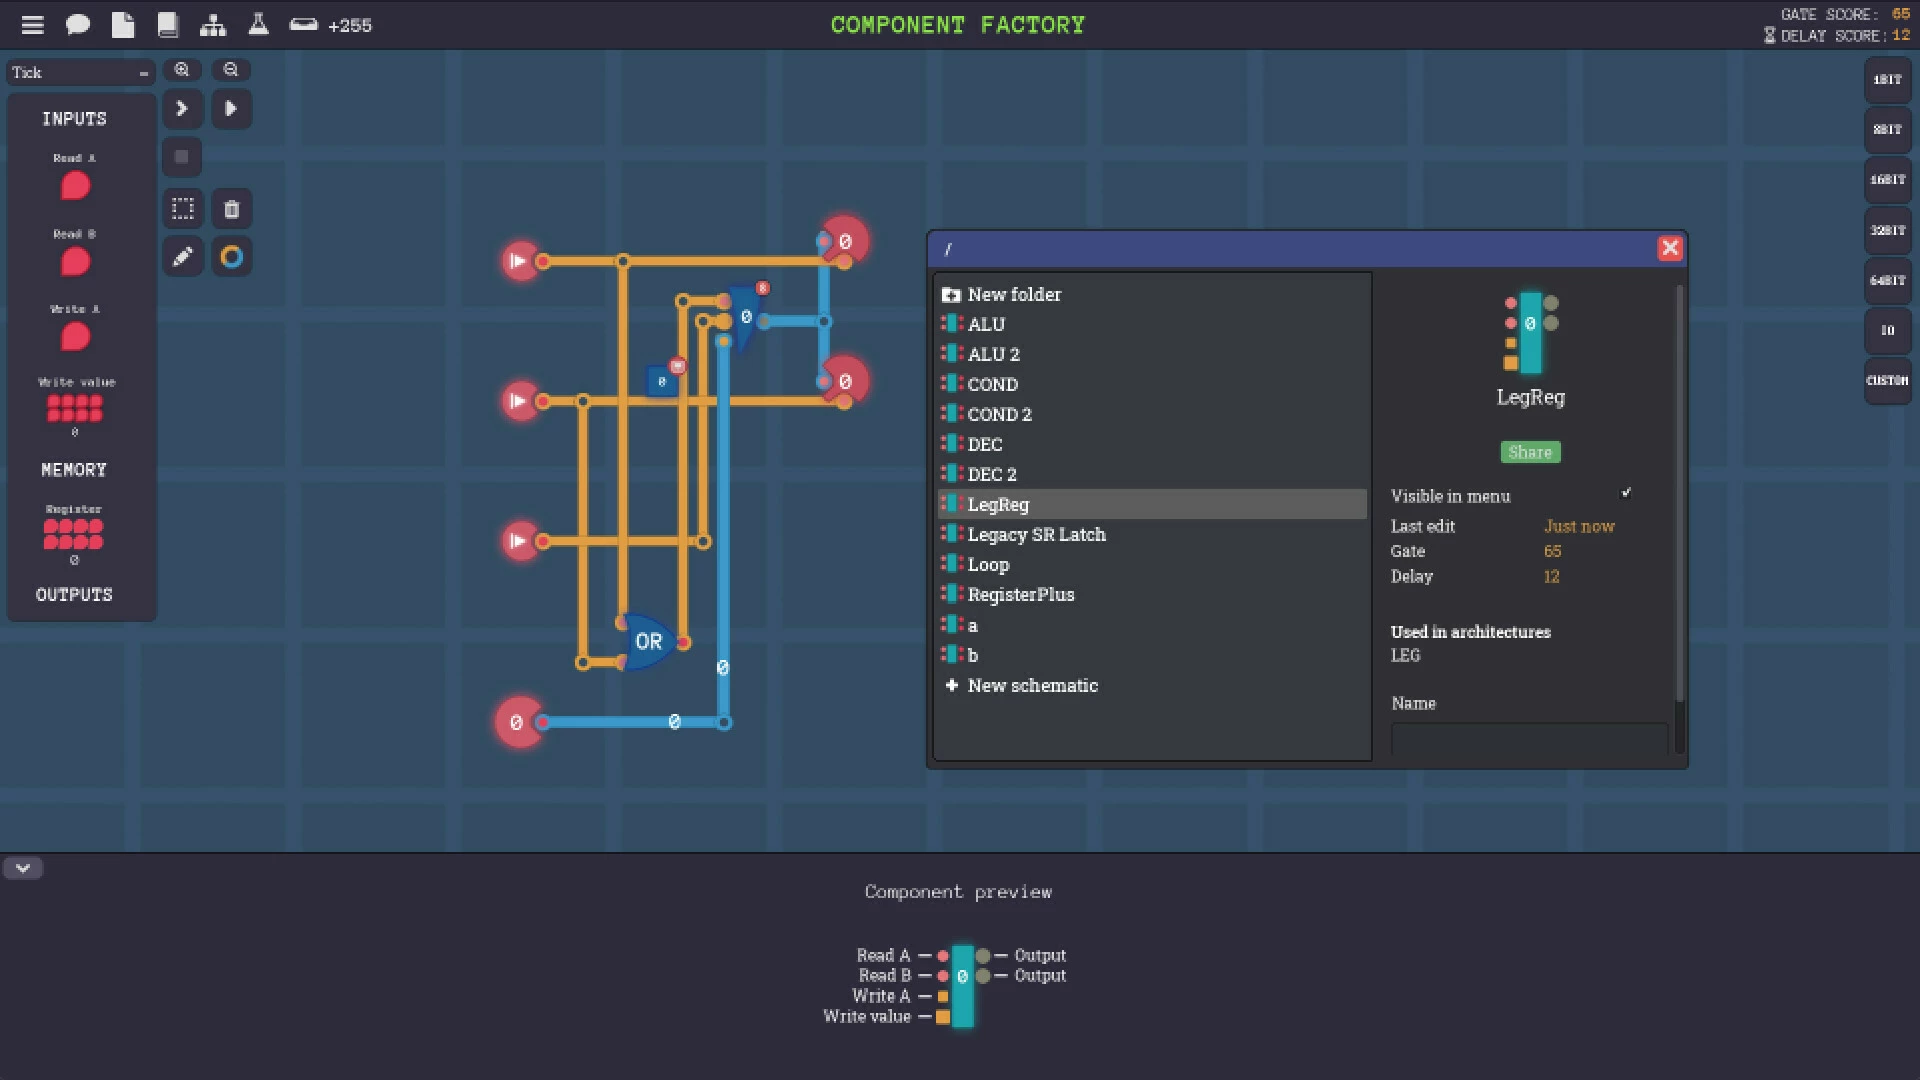1920x1080 pixels.
Task: Select the marquee selection tool icon
Action: pos(182,207)
